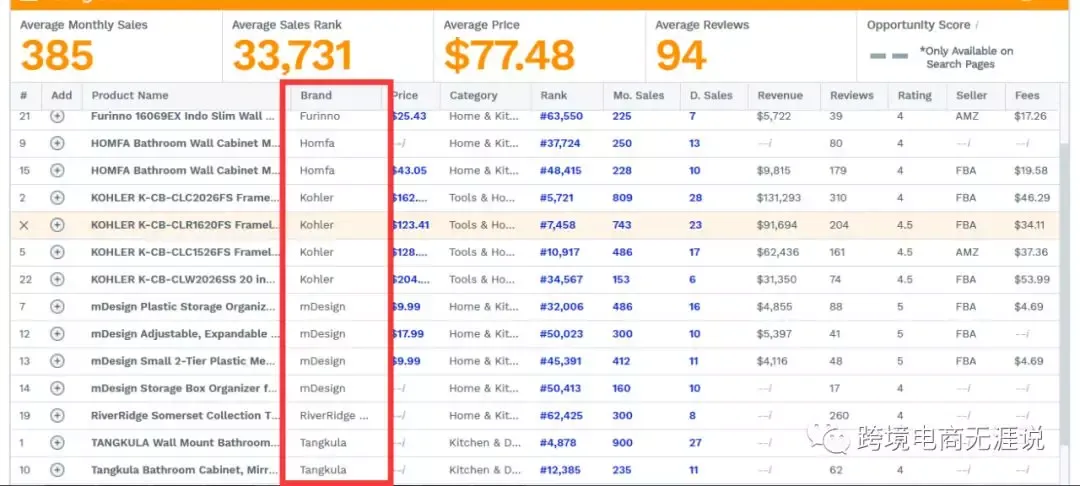Sort table by Product Name header
This screenshot has height=486, width=1080.
[130, 96]
